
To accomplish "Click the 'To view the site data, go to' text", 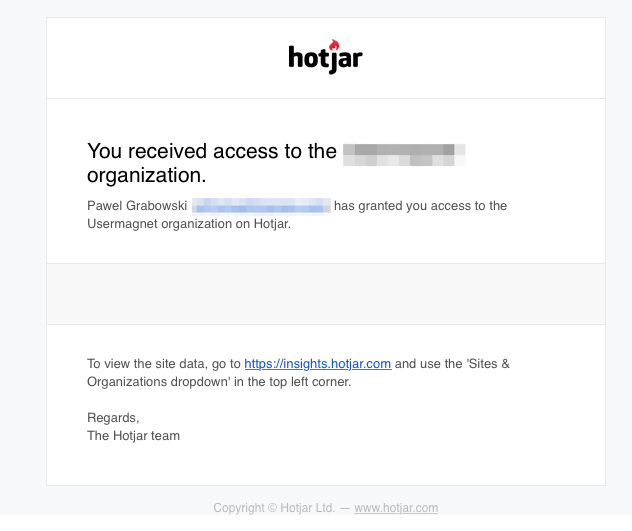I will coord(164,364).
